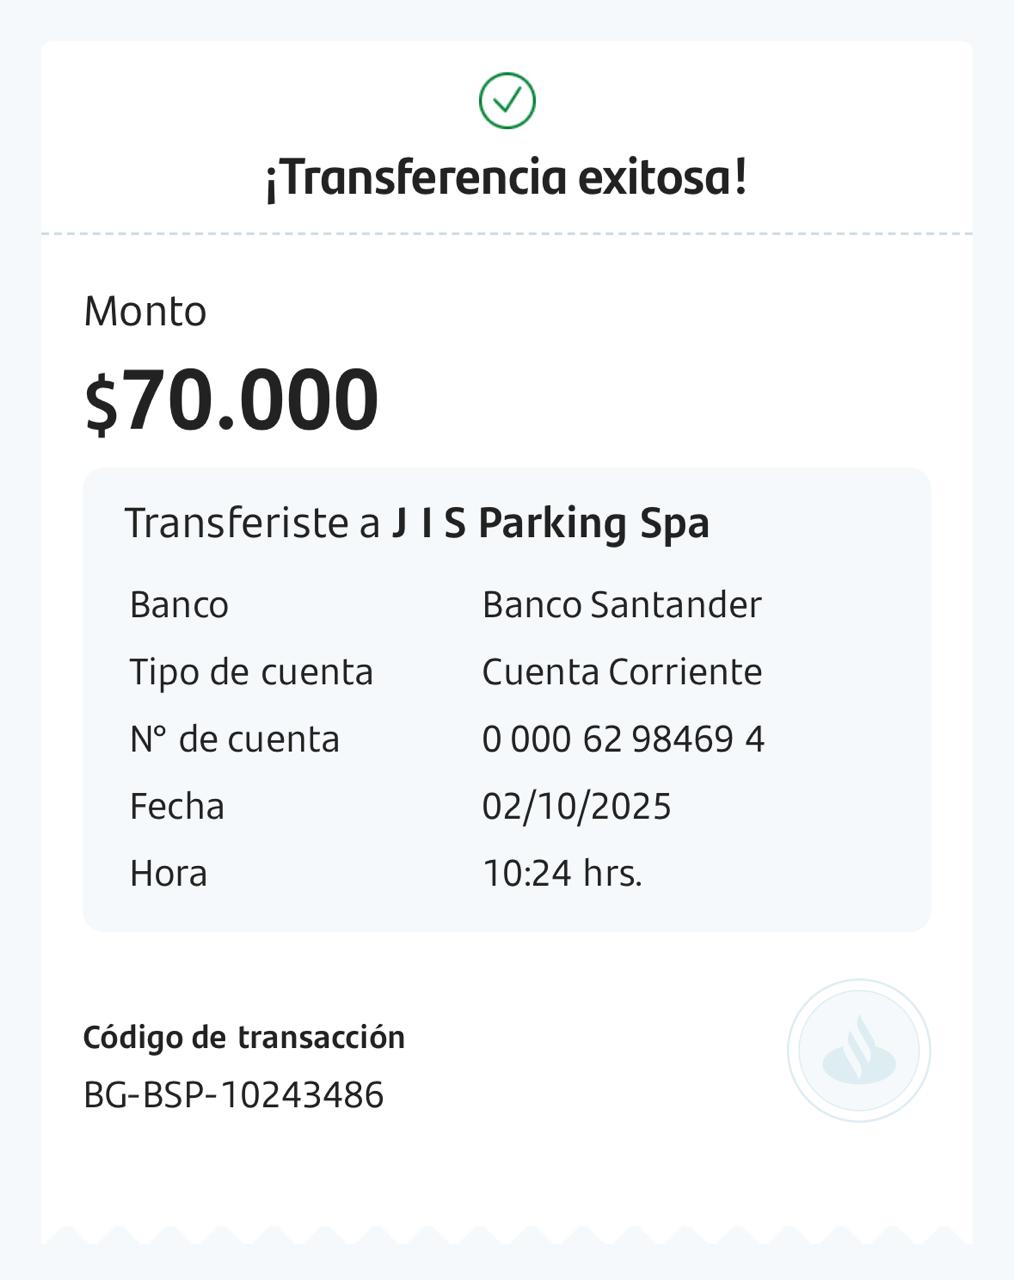The width and height of the screenshot is (1014, 1280).
Task: Select the time 10:24 hrs.
Action: coord(562,873)
